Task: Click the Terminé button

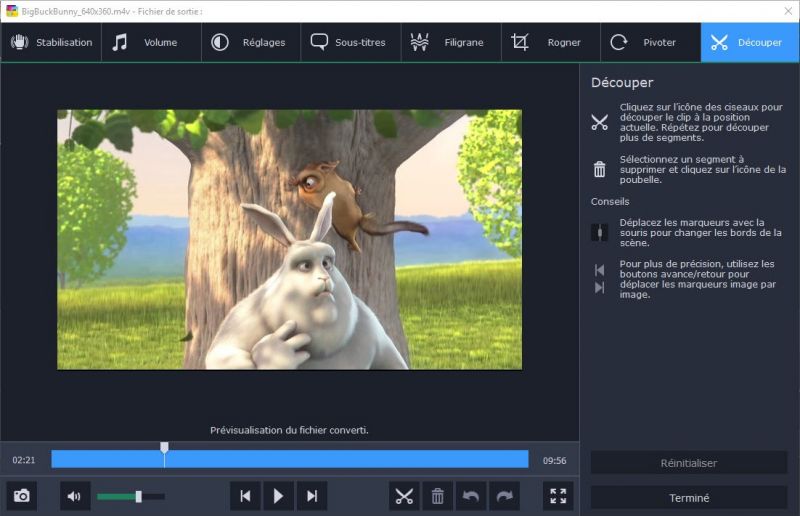Action: 689,498
